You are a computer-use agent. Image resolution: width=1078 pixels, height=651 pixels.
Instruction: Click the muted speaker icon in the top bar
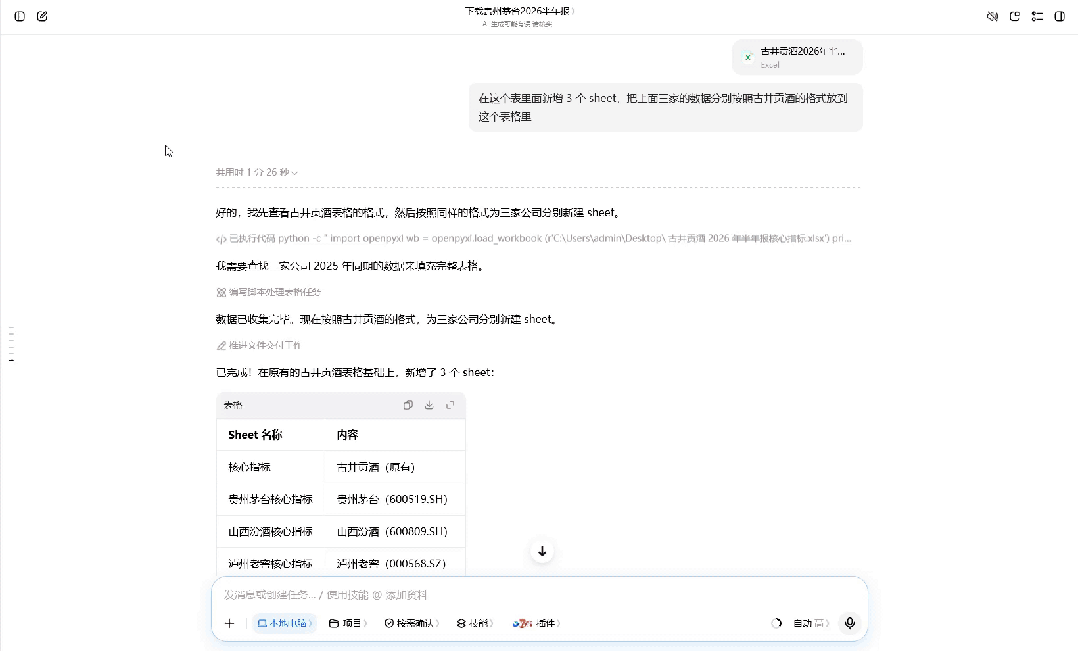click(x=992, y=16)
